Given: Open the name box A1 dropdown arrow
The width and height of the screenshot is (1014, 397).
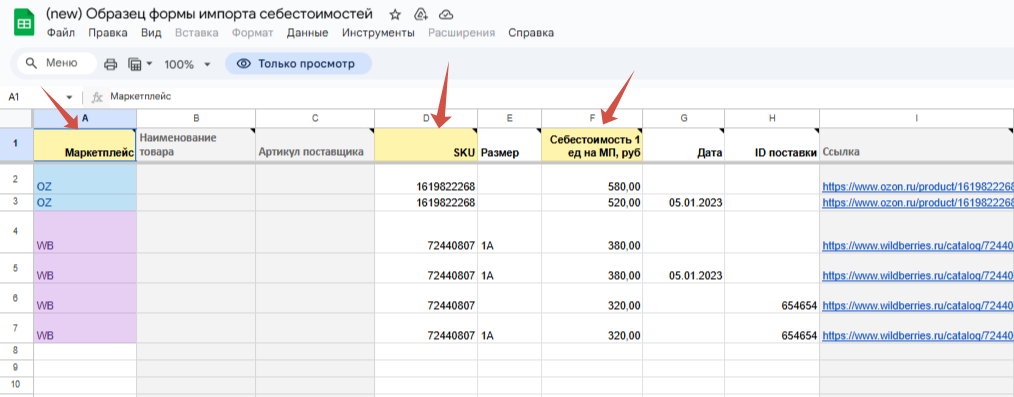Looking at the screenshot, I should point(69,97).
